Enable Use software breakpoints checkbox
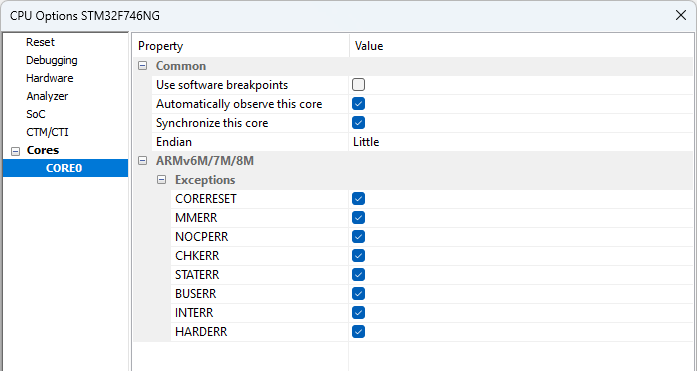This screenshot has width=697, height=371. pos(358,85)
